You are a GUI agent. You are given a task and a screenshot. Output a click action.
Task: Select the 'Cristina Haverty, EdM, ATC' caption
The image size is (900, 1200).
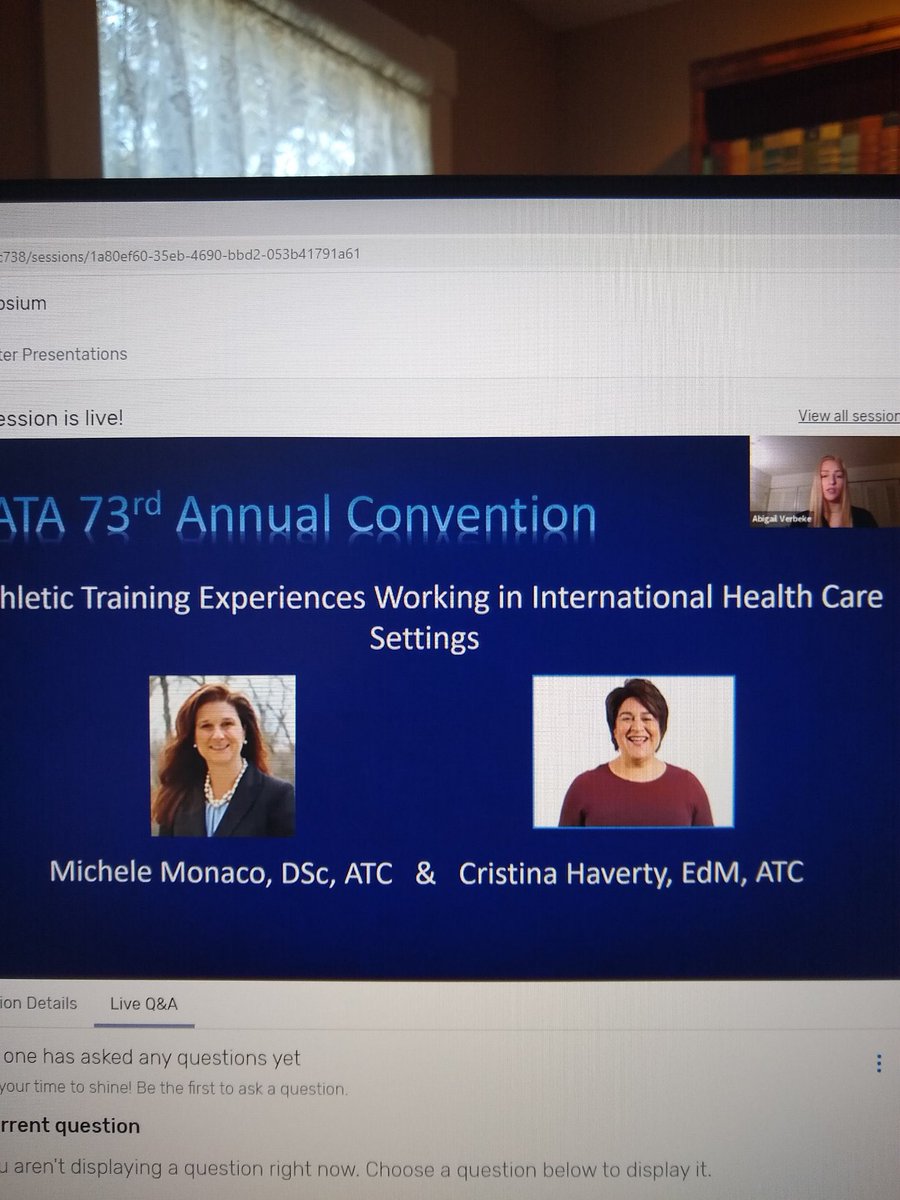click(631, 872)
